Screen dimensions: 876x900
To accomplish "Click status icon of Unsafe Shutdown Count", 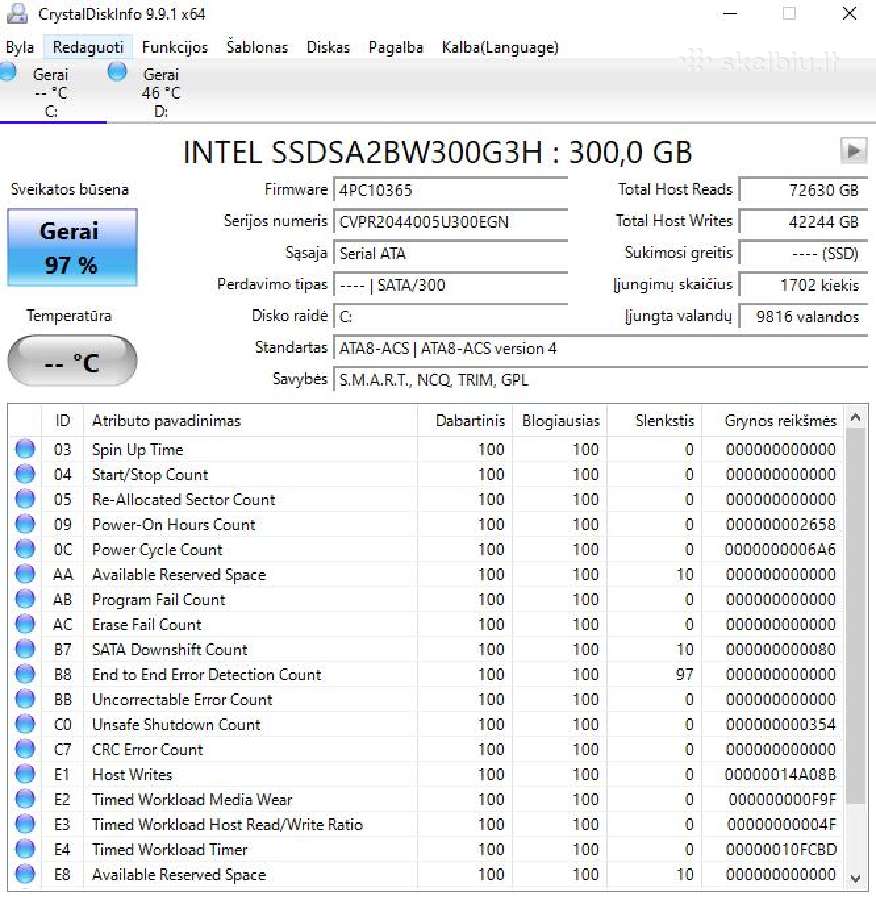I will pyautogui.click(x=25, y=724).
